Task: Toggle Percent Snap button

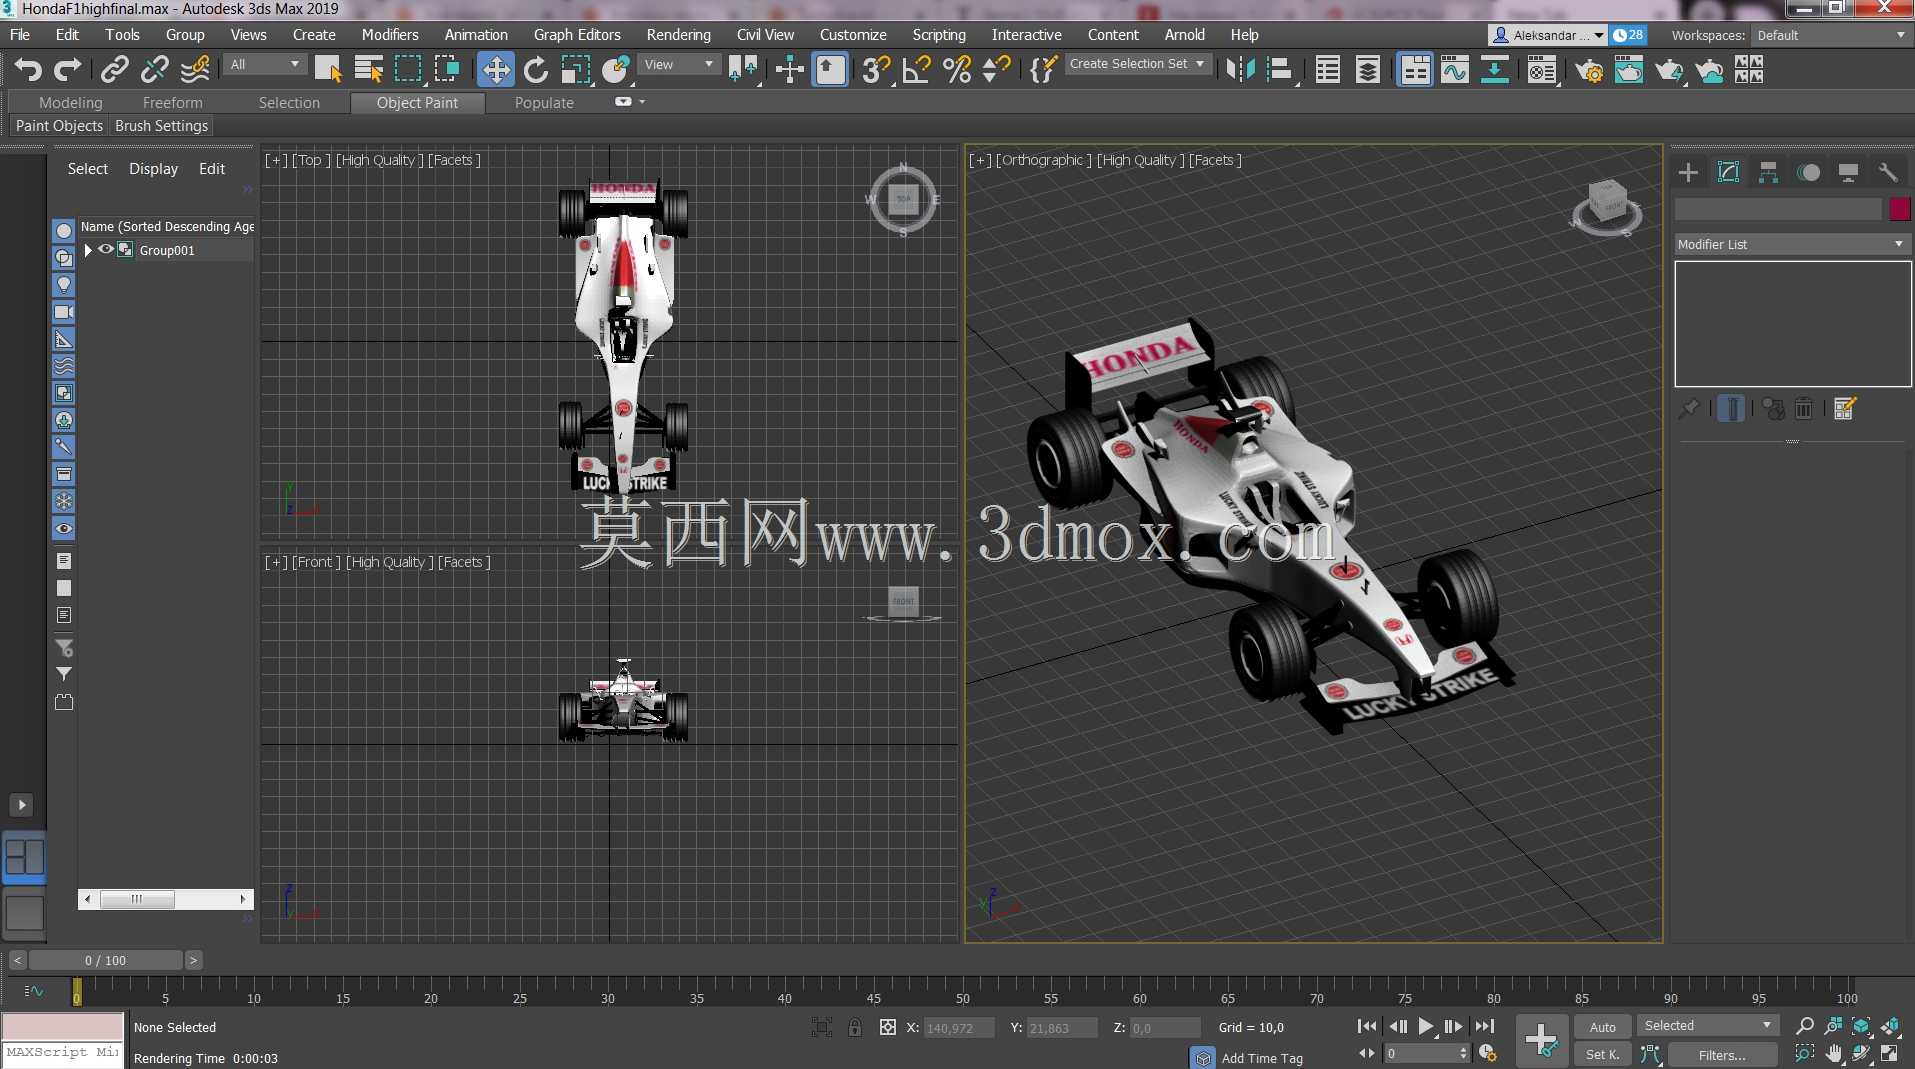Action: coord(957,70)
